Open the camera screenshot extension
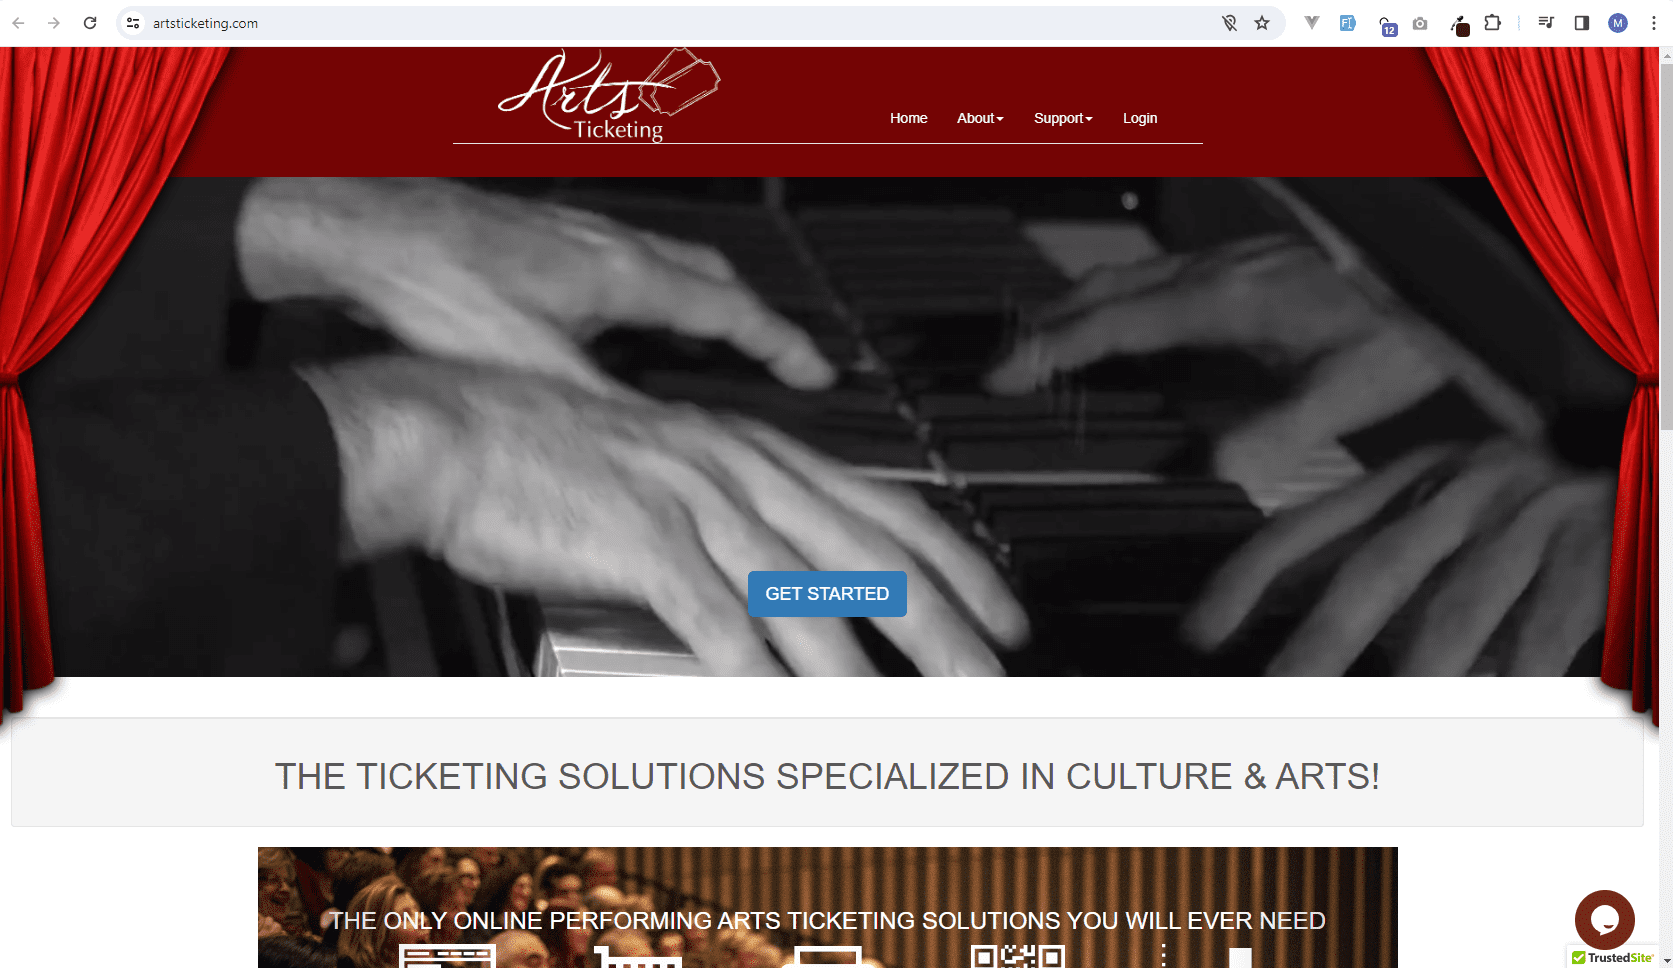Screen dimensions: 1673x968 point(1420,23)
